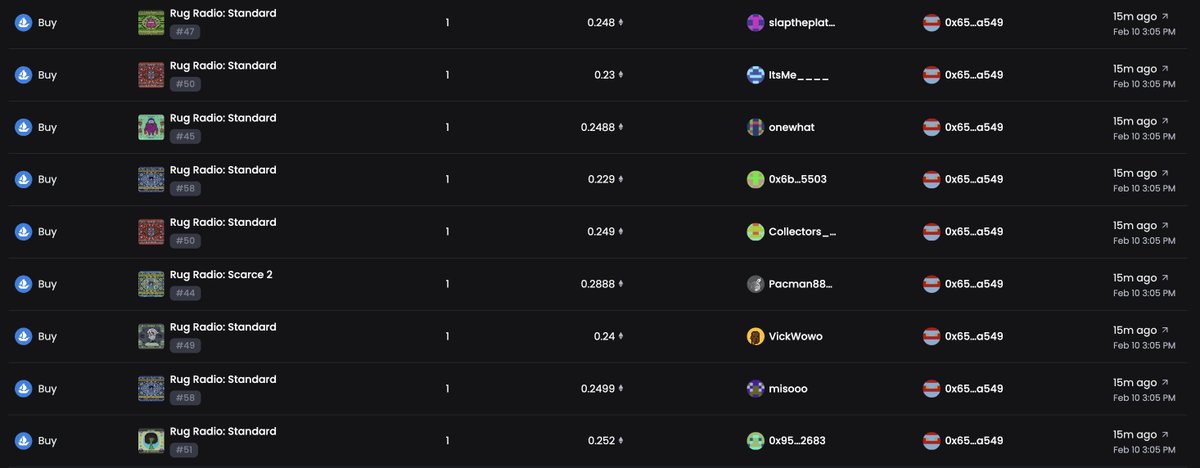Open the Rug Radio Scarce 2 #44 thumbnail
1200x468 pixels.
pos(151,284)
